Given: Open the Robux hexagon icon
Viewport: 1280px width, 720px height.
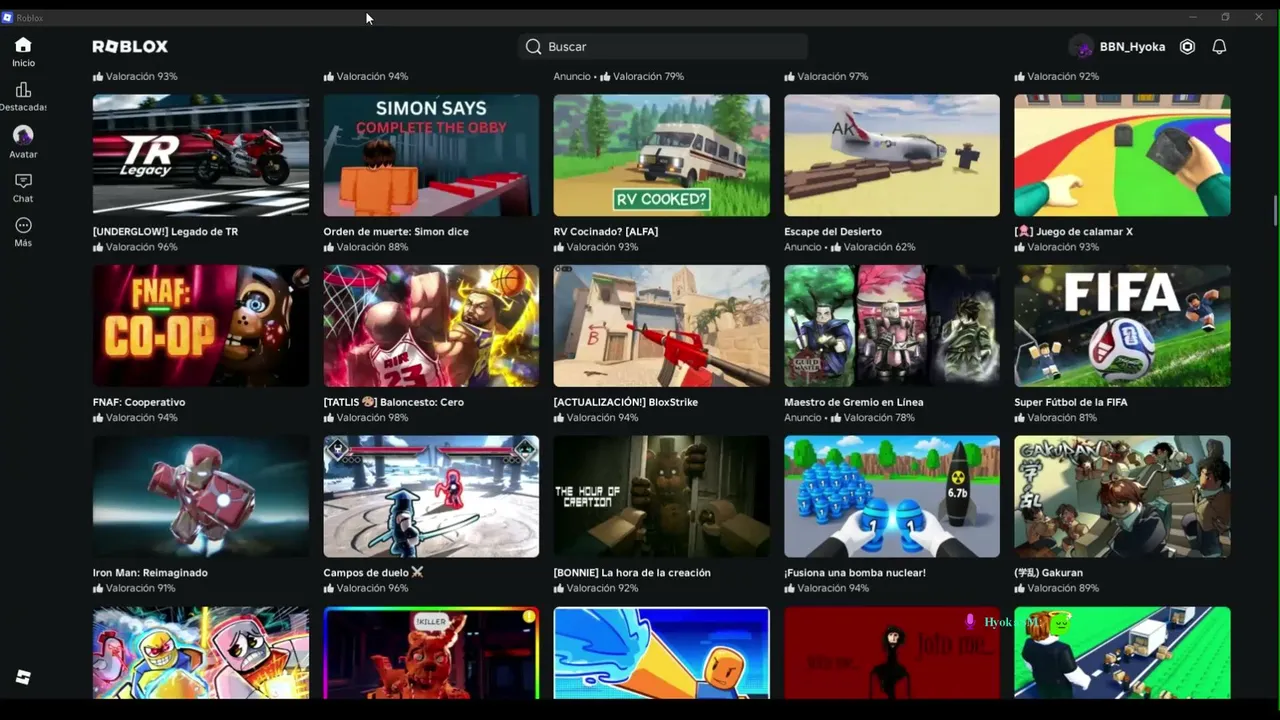Looking at the screenshot, I should point(1187,47).
